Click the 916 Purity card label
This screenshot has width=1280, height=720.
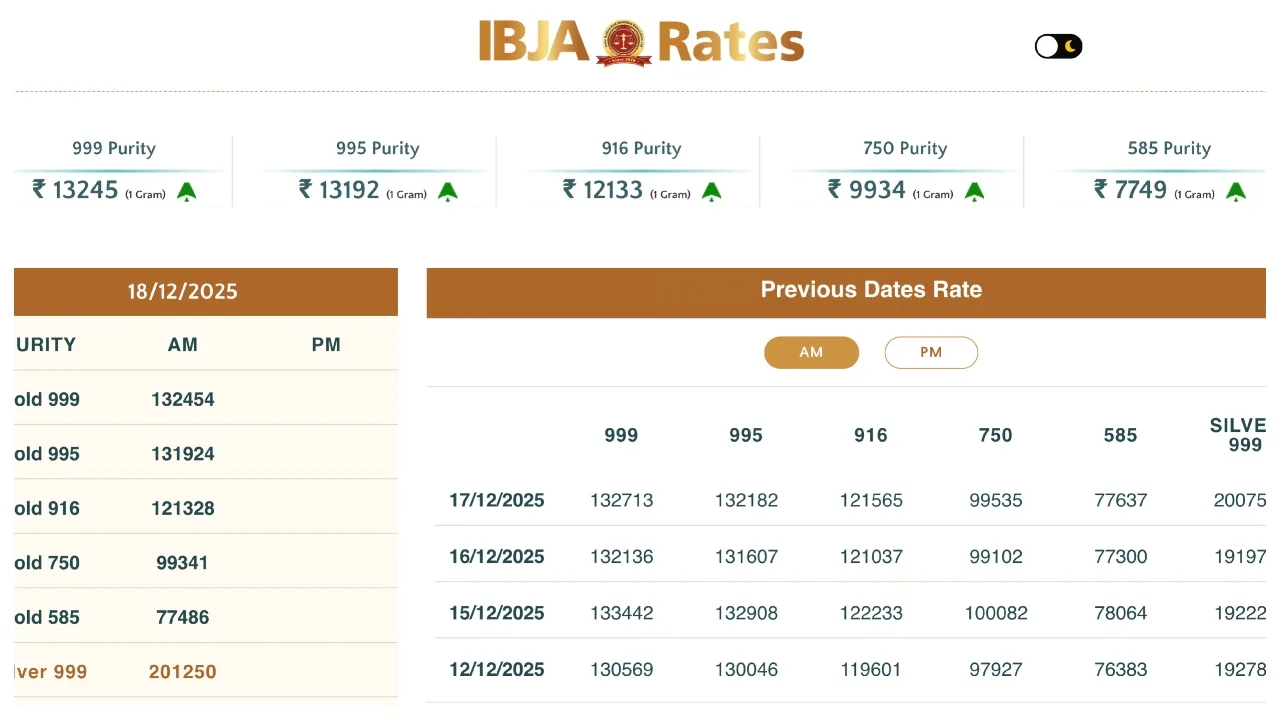click(x=641, y=148)
